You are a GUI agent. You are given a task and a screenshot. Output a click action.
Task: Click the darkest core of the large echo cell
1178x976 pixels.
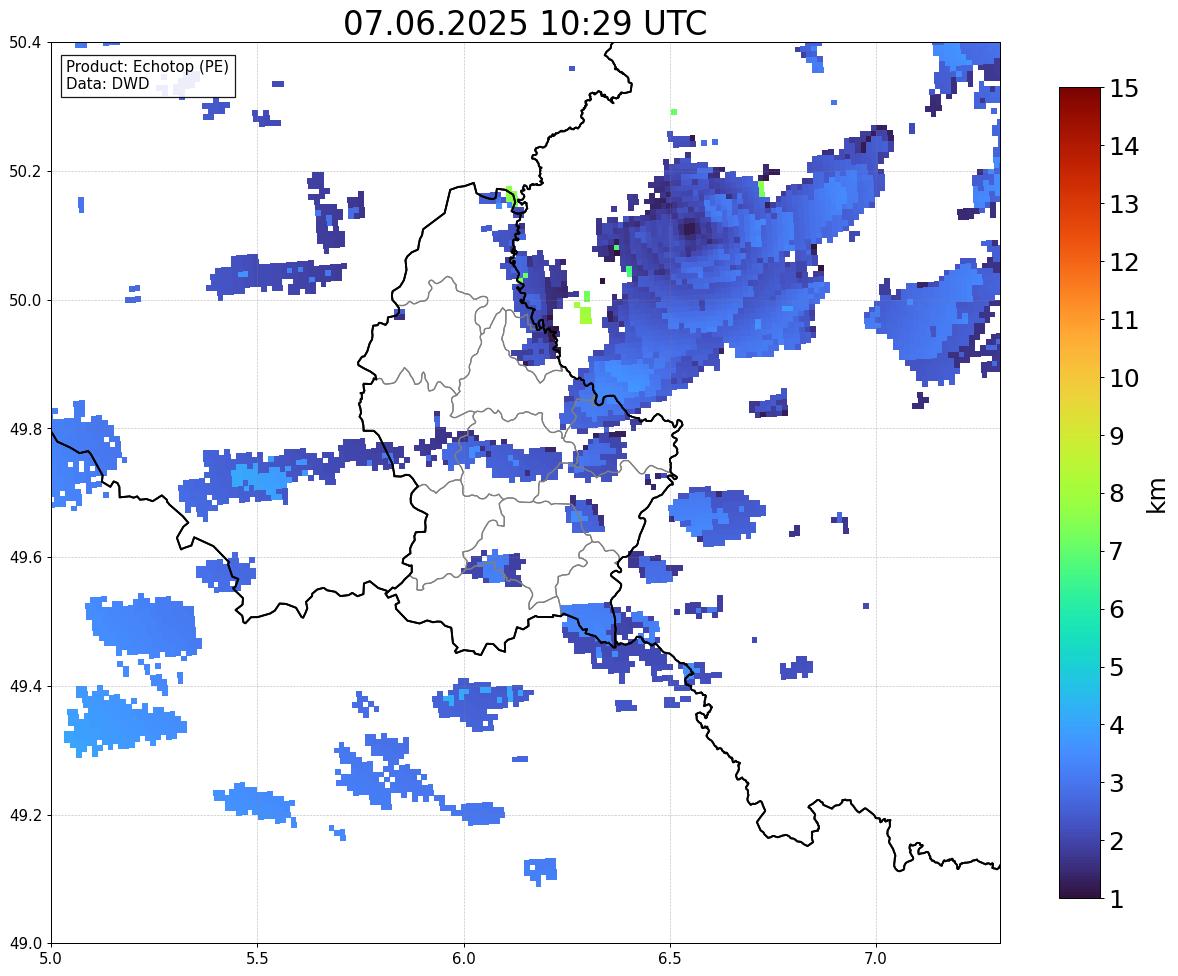pyautogui.click(x=689, y=228)
